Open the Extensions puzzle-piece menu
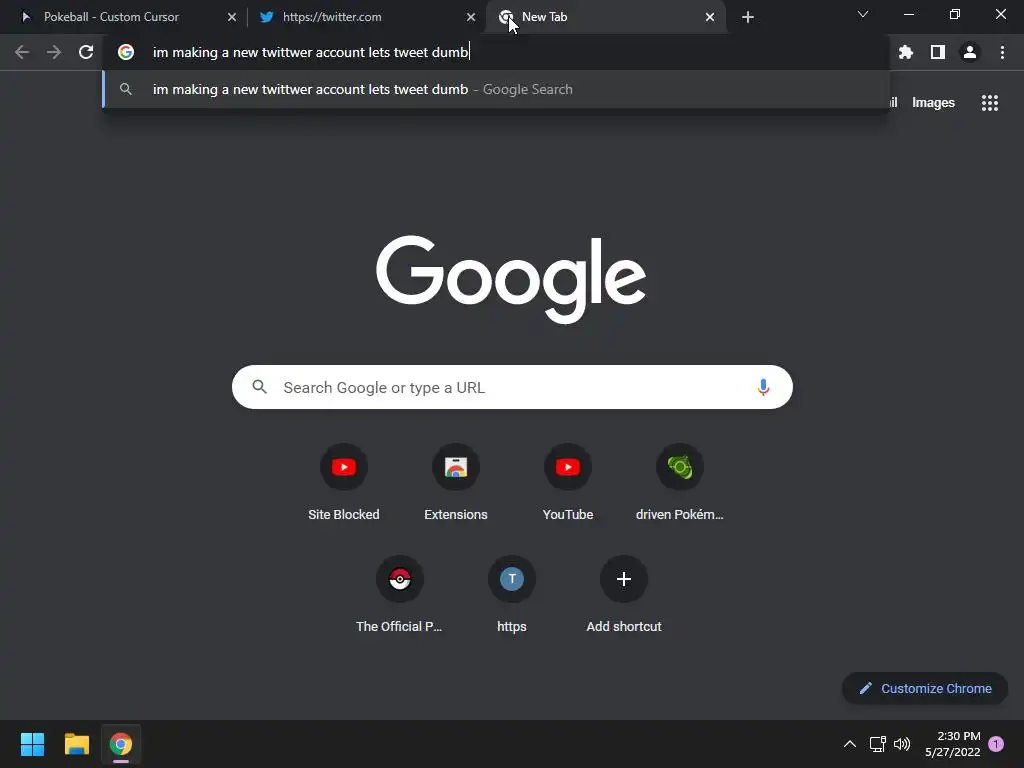The width and height of the screenshot is (1024, 768). [x=906, y=52]
